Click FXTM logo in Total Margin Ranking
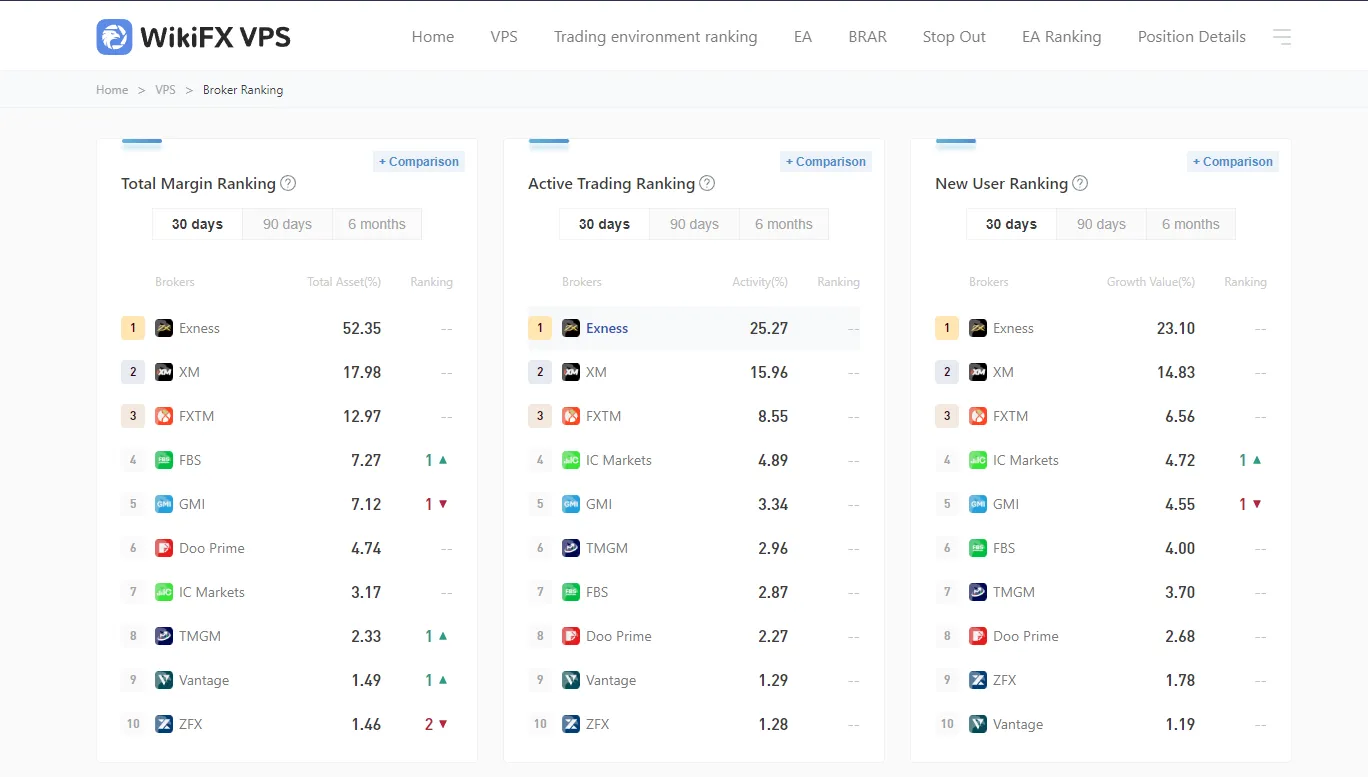The image size is (1368, 777). click(164, 416)
